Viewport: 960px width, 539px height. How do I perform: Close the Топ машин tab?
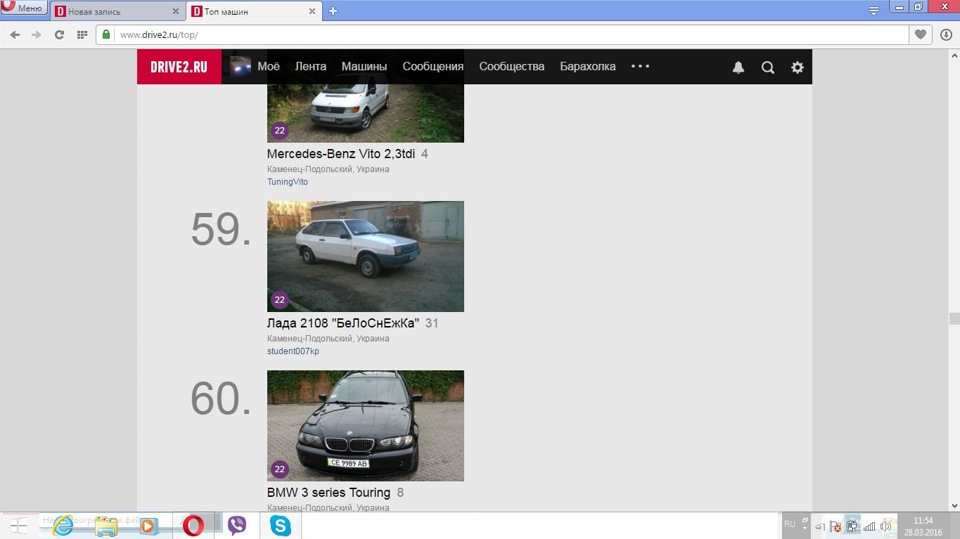tap(312, 11)
